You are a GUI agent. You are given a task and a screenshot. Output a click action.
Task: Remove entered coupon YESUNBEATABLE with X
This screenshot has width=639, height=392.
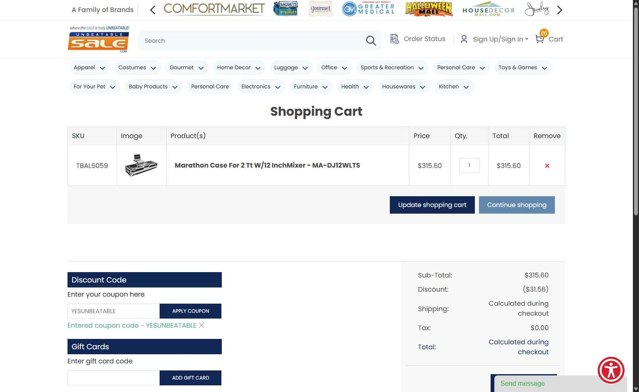click(x=202, y=325)
